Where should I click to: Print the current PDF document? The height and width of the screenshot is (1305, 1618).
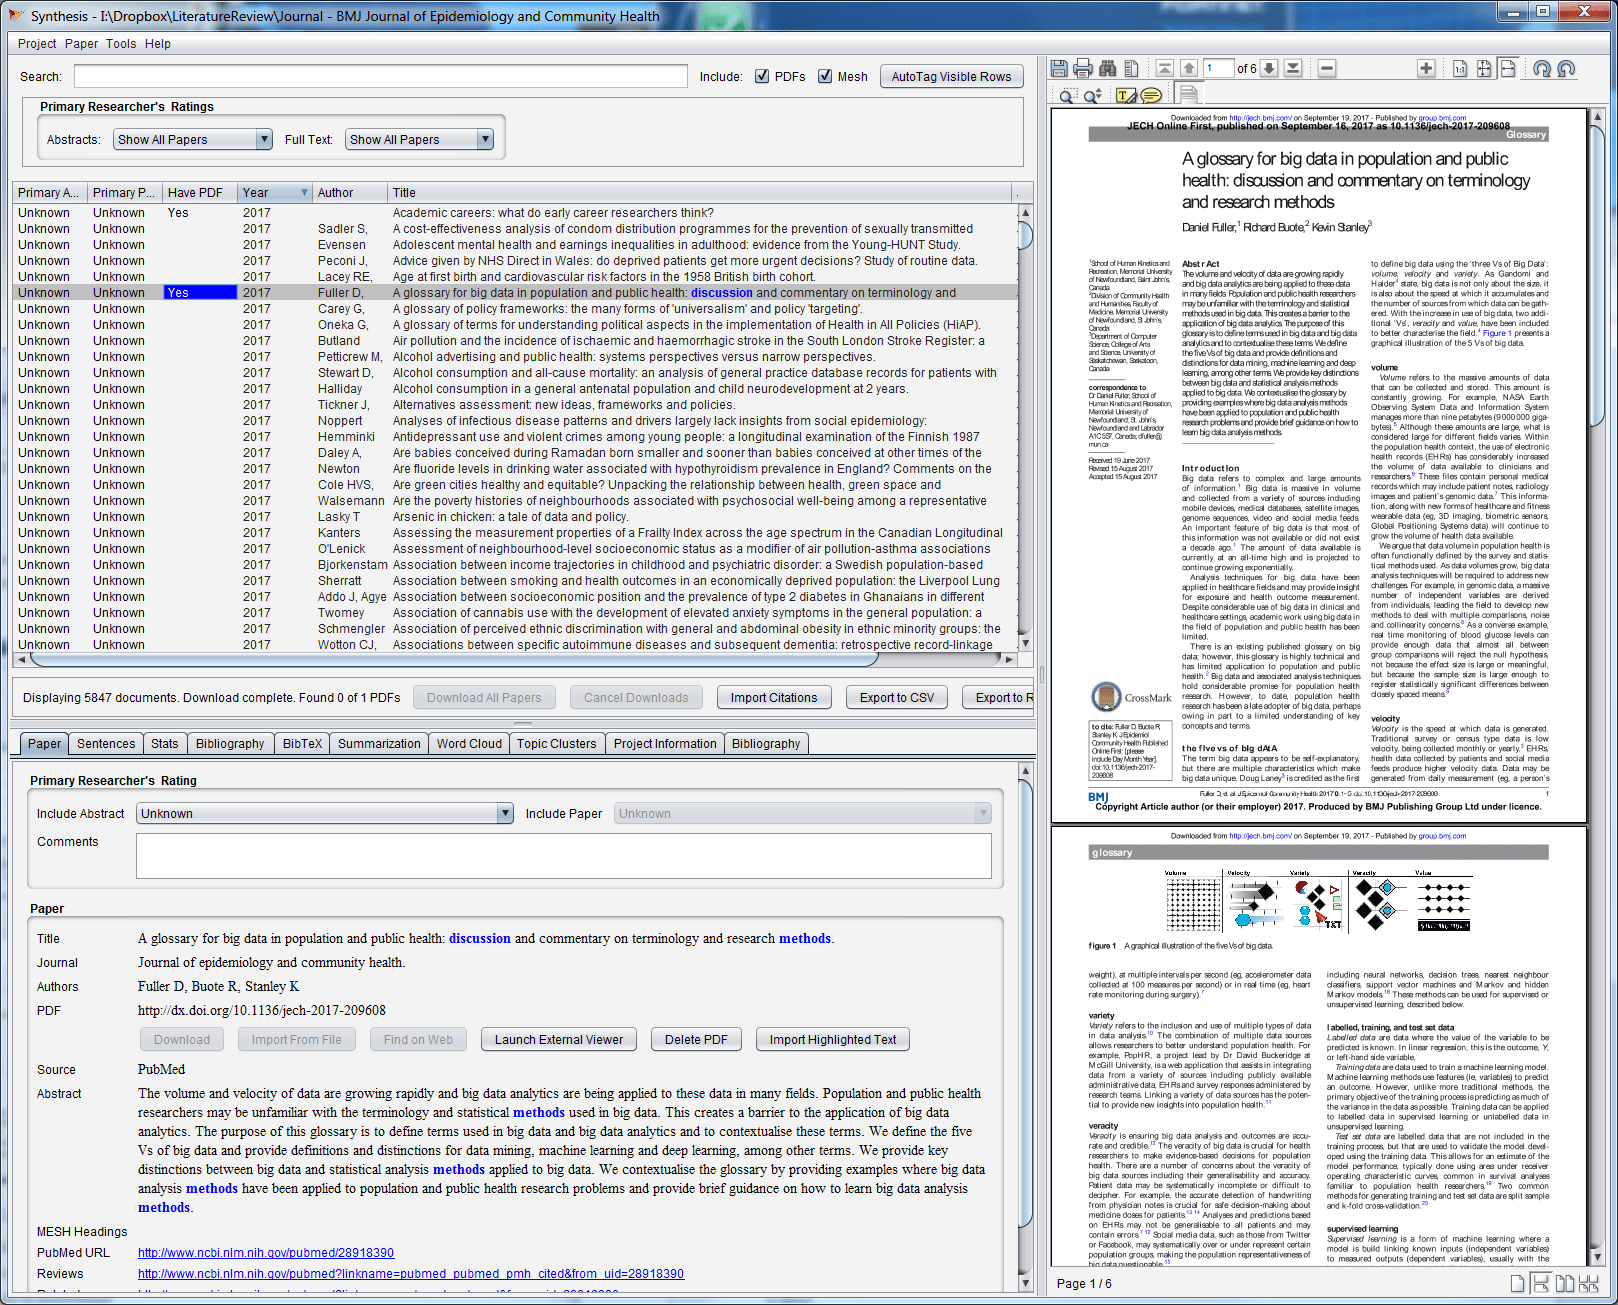(x=1082, y=68)
